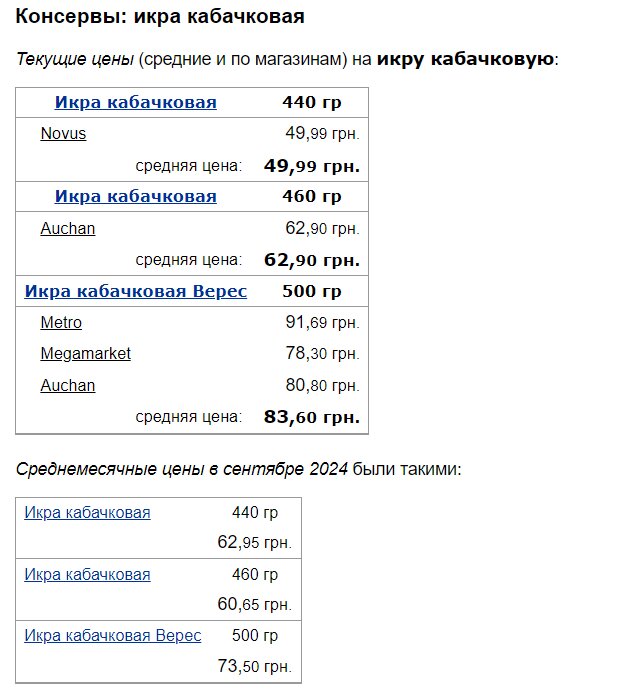Screen dimensions: 622x692
Task: Click the Megamarket price 78,30 грн
Action: click(x=321, y=354)
